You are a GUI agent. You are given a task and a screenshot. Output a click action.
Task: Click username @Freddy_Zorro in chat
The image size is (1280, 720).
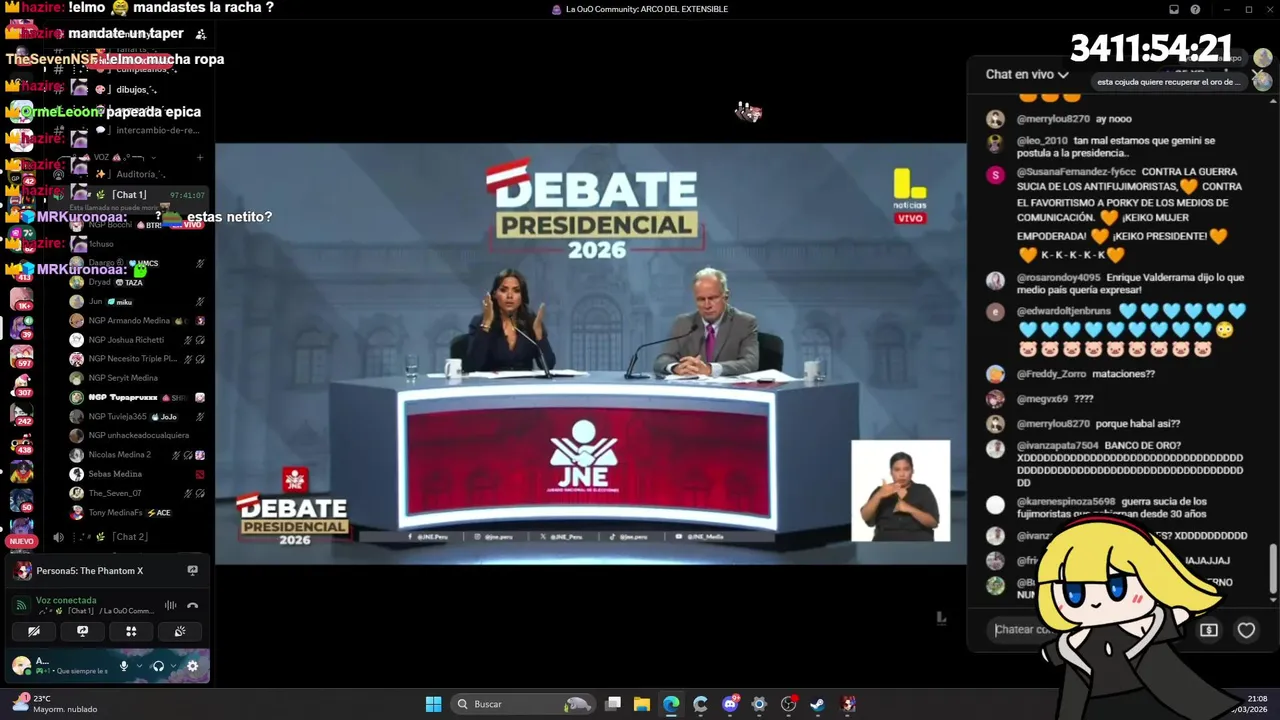[x=1052, y=374]
